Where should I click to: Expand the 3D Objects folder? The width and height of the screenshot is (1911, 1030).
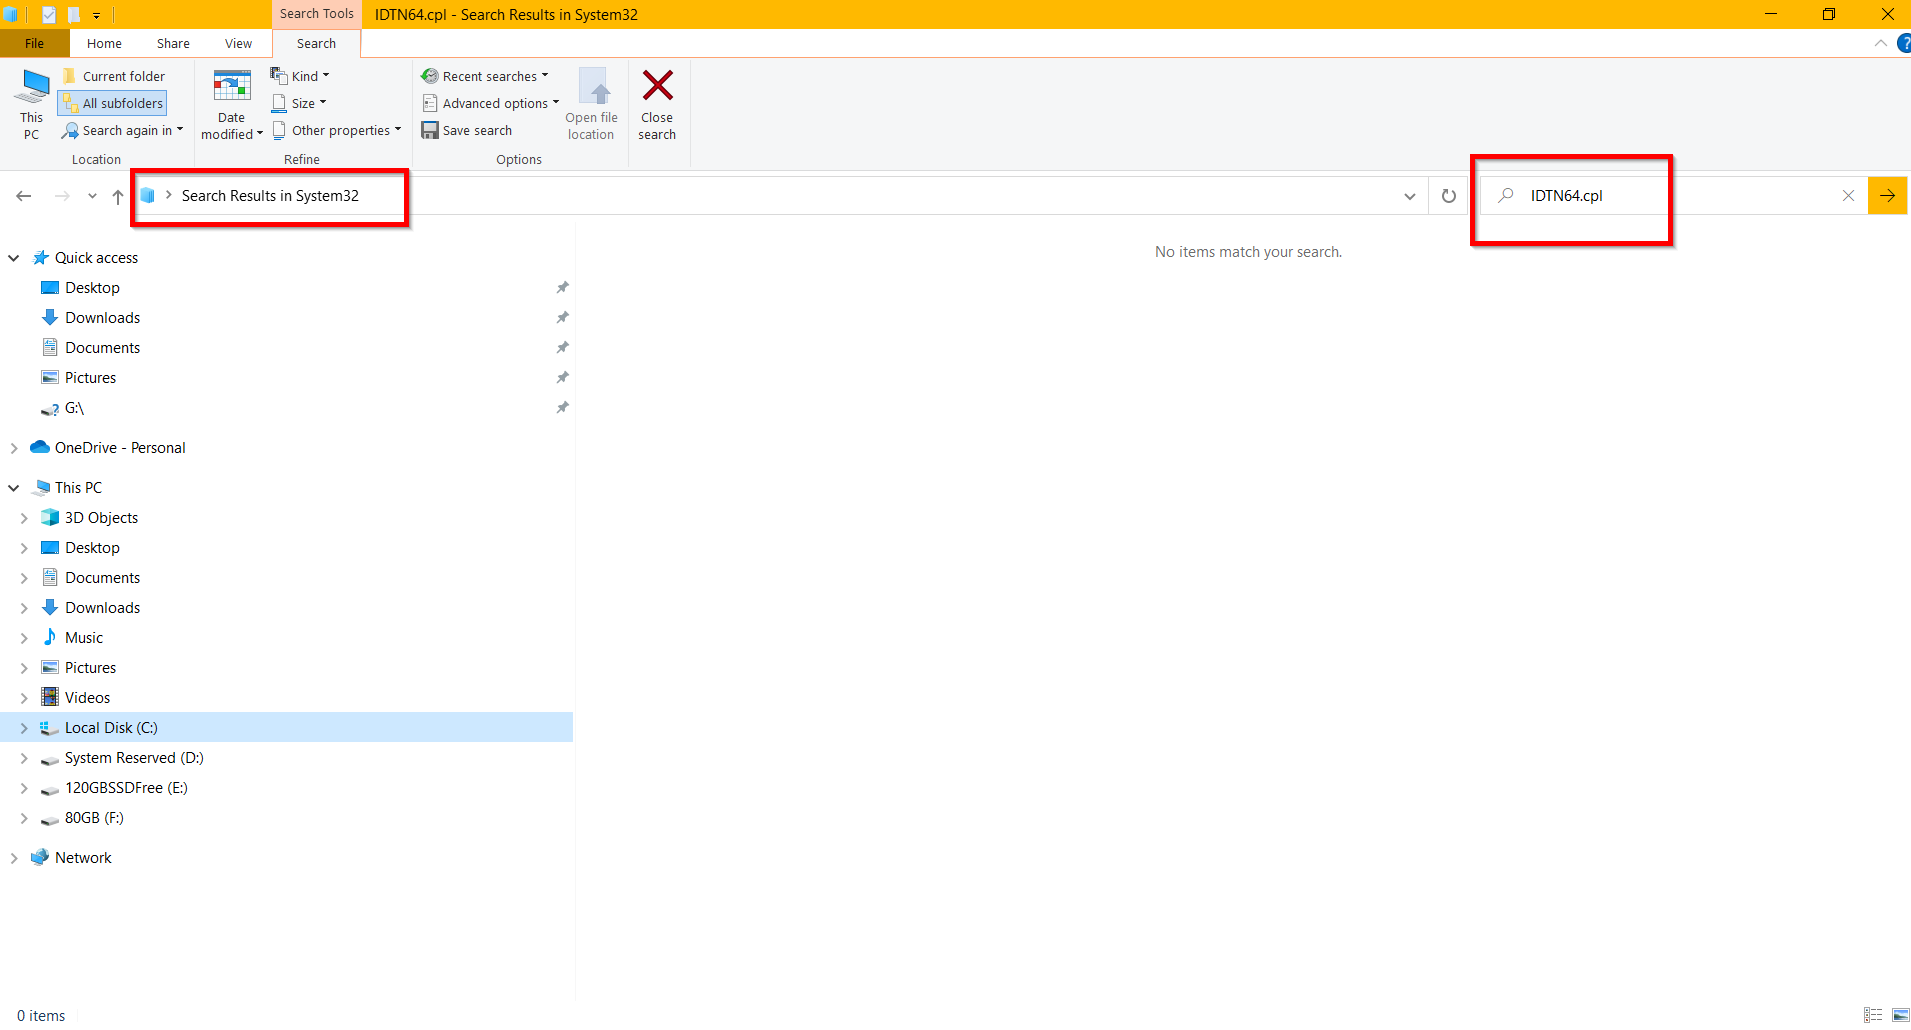pos(24,518)
